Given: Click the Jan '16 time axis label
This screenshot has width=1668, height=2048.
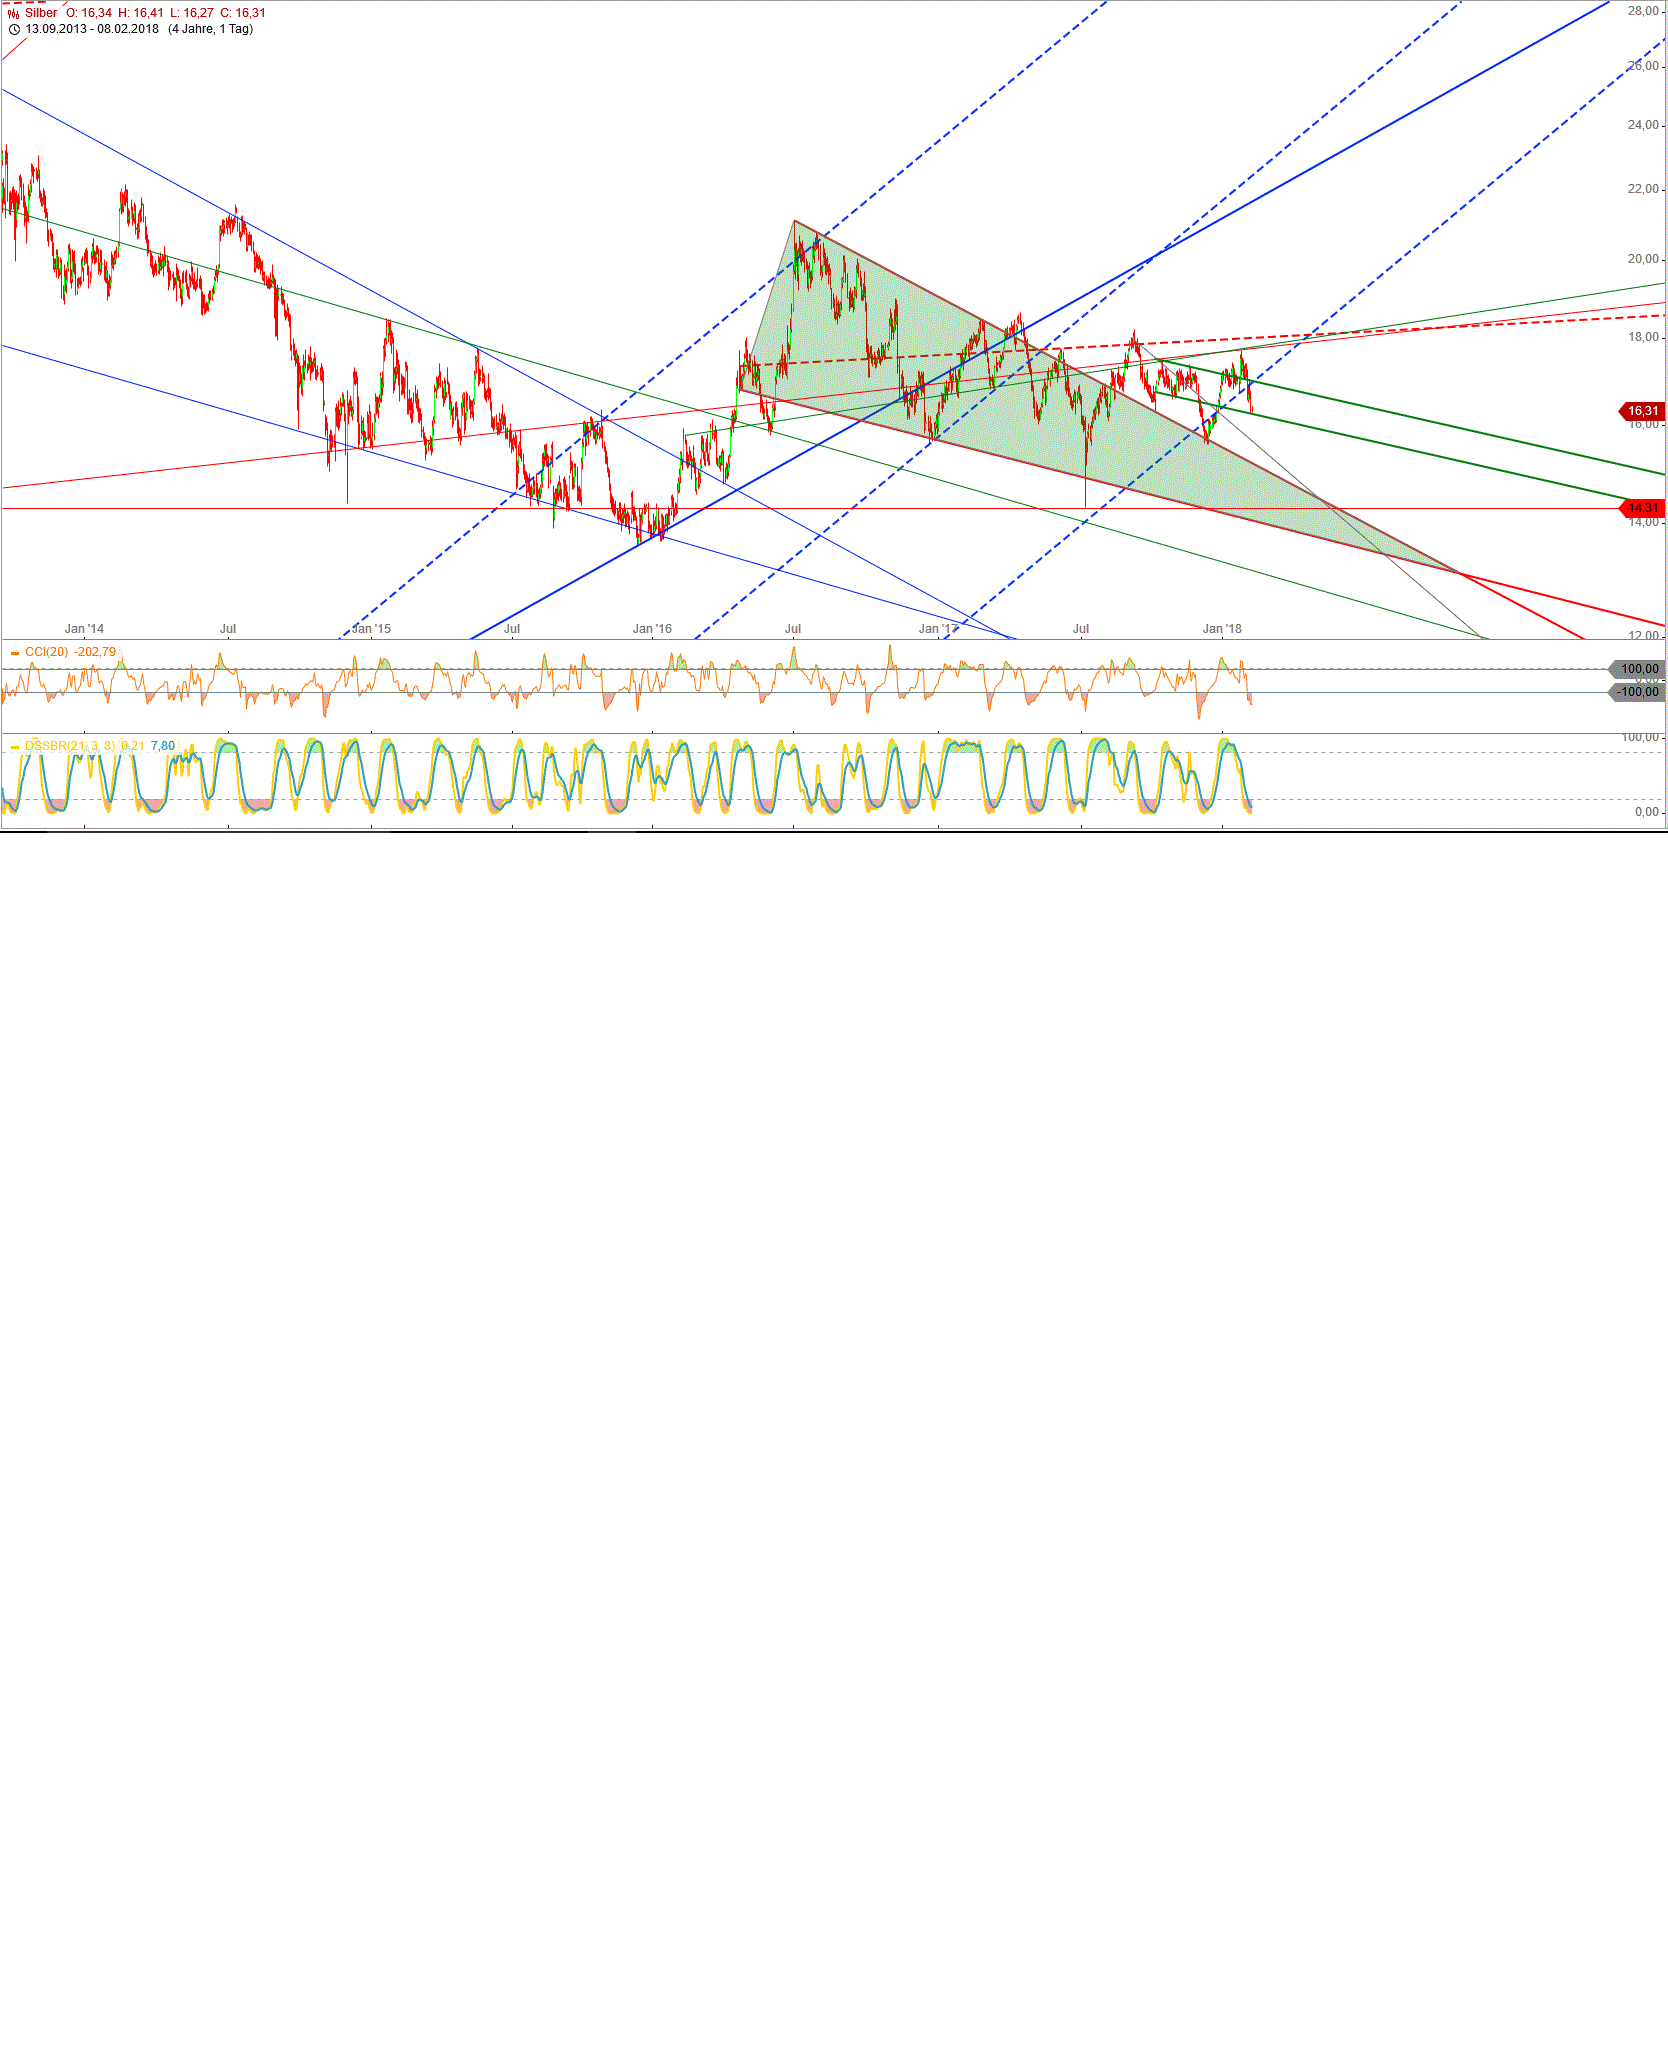Looking at the screenshot, I should pos(652,629).
